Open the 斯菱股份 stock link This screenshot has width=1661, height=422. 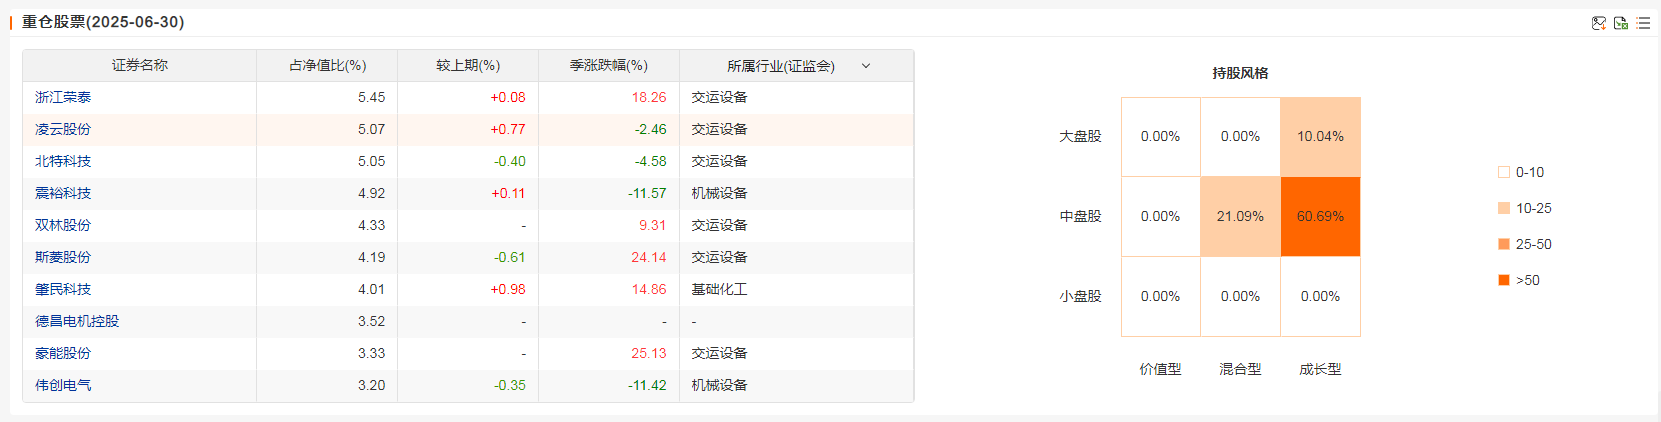click(x=63, y=257)
